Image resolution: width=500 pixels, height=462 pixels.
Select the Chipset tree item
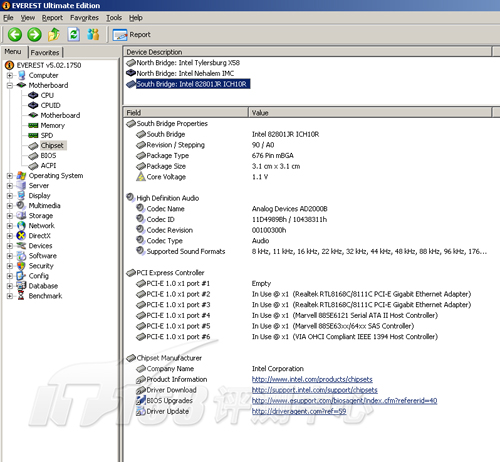click(52, 145)
